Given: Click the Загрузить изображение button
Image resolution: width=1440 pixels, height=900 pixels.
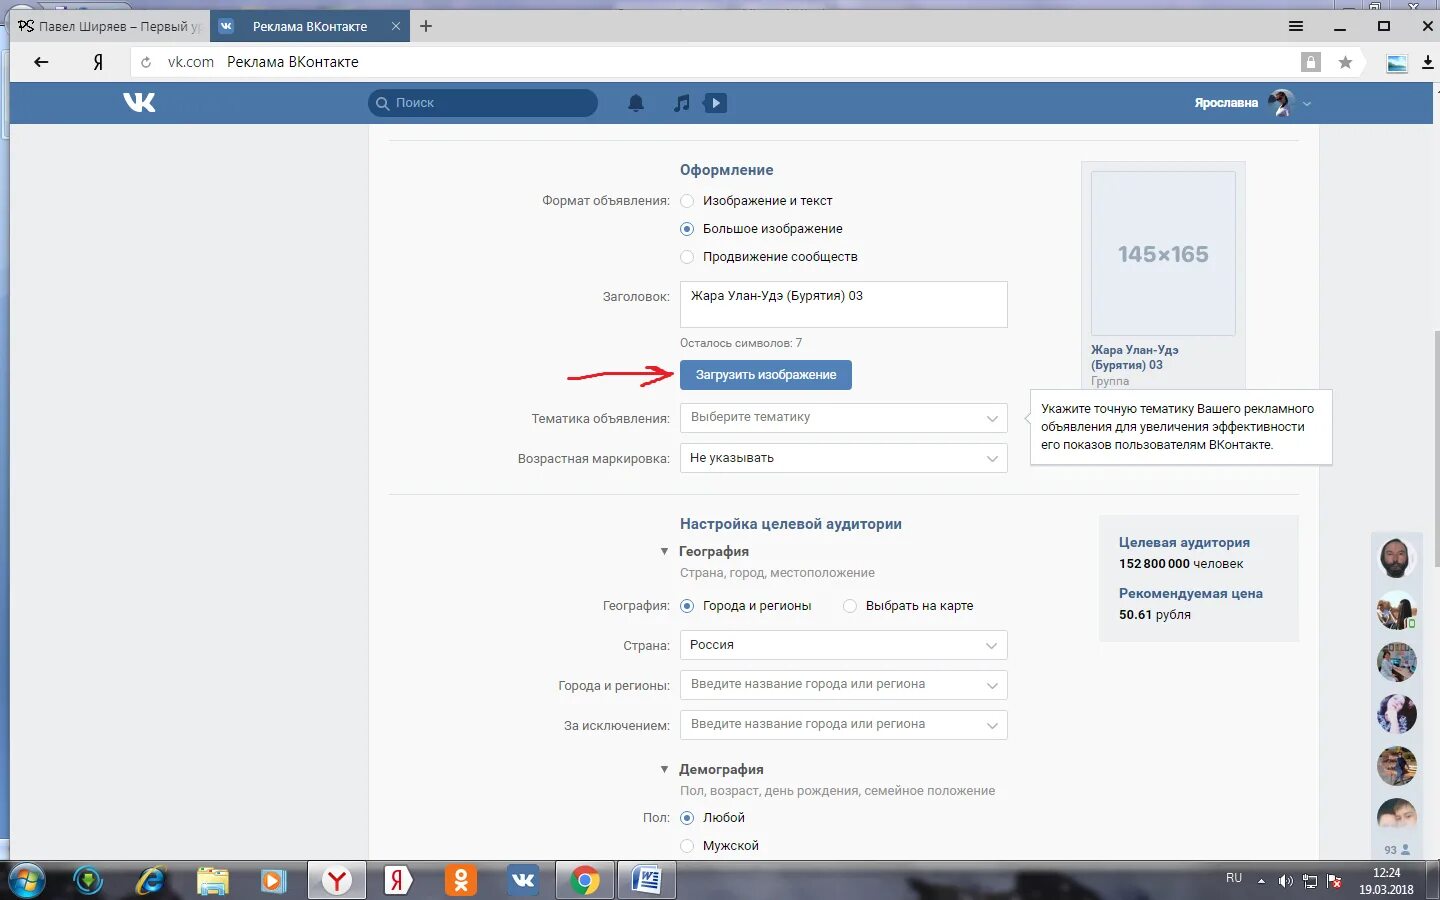Looking at the screenshot, I should pyautogui.click(x=766, y=375).
